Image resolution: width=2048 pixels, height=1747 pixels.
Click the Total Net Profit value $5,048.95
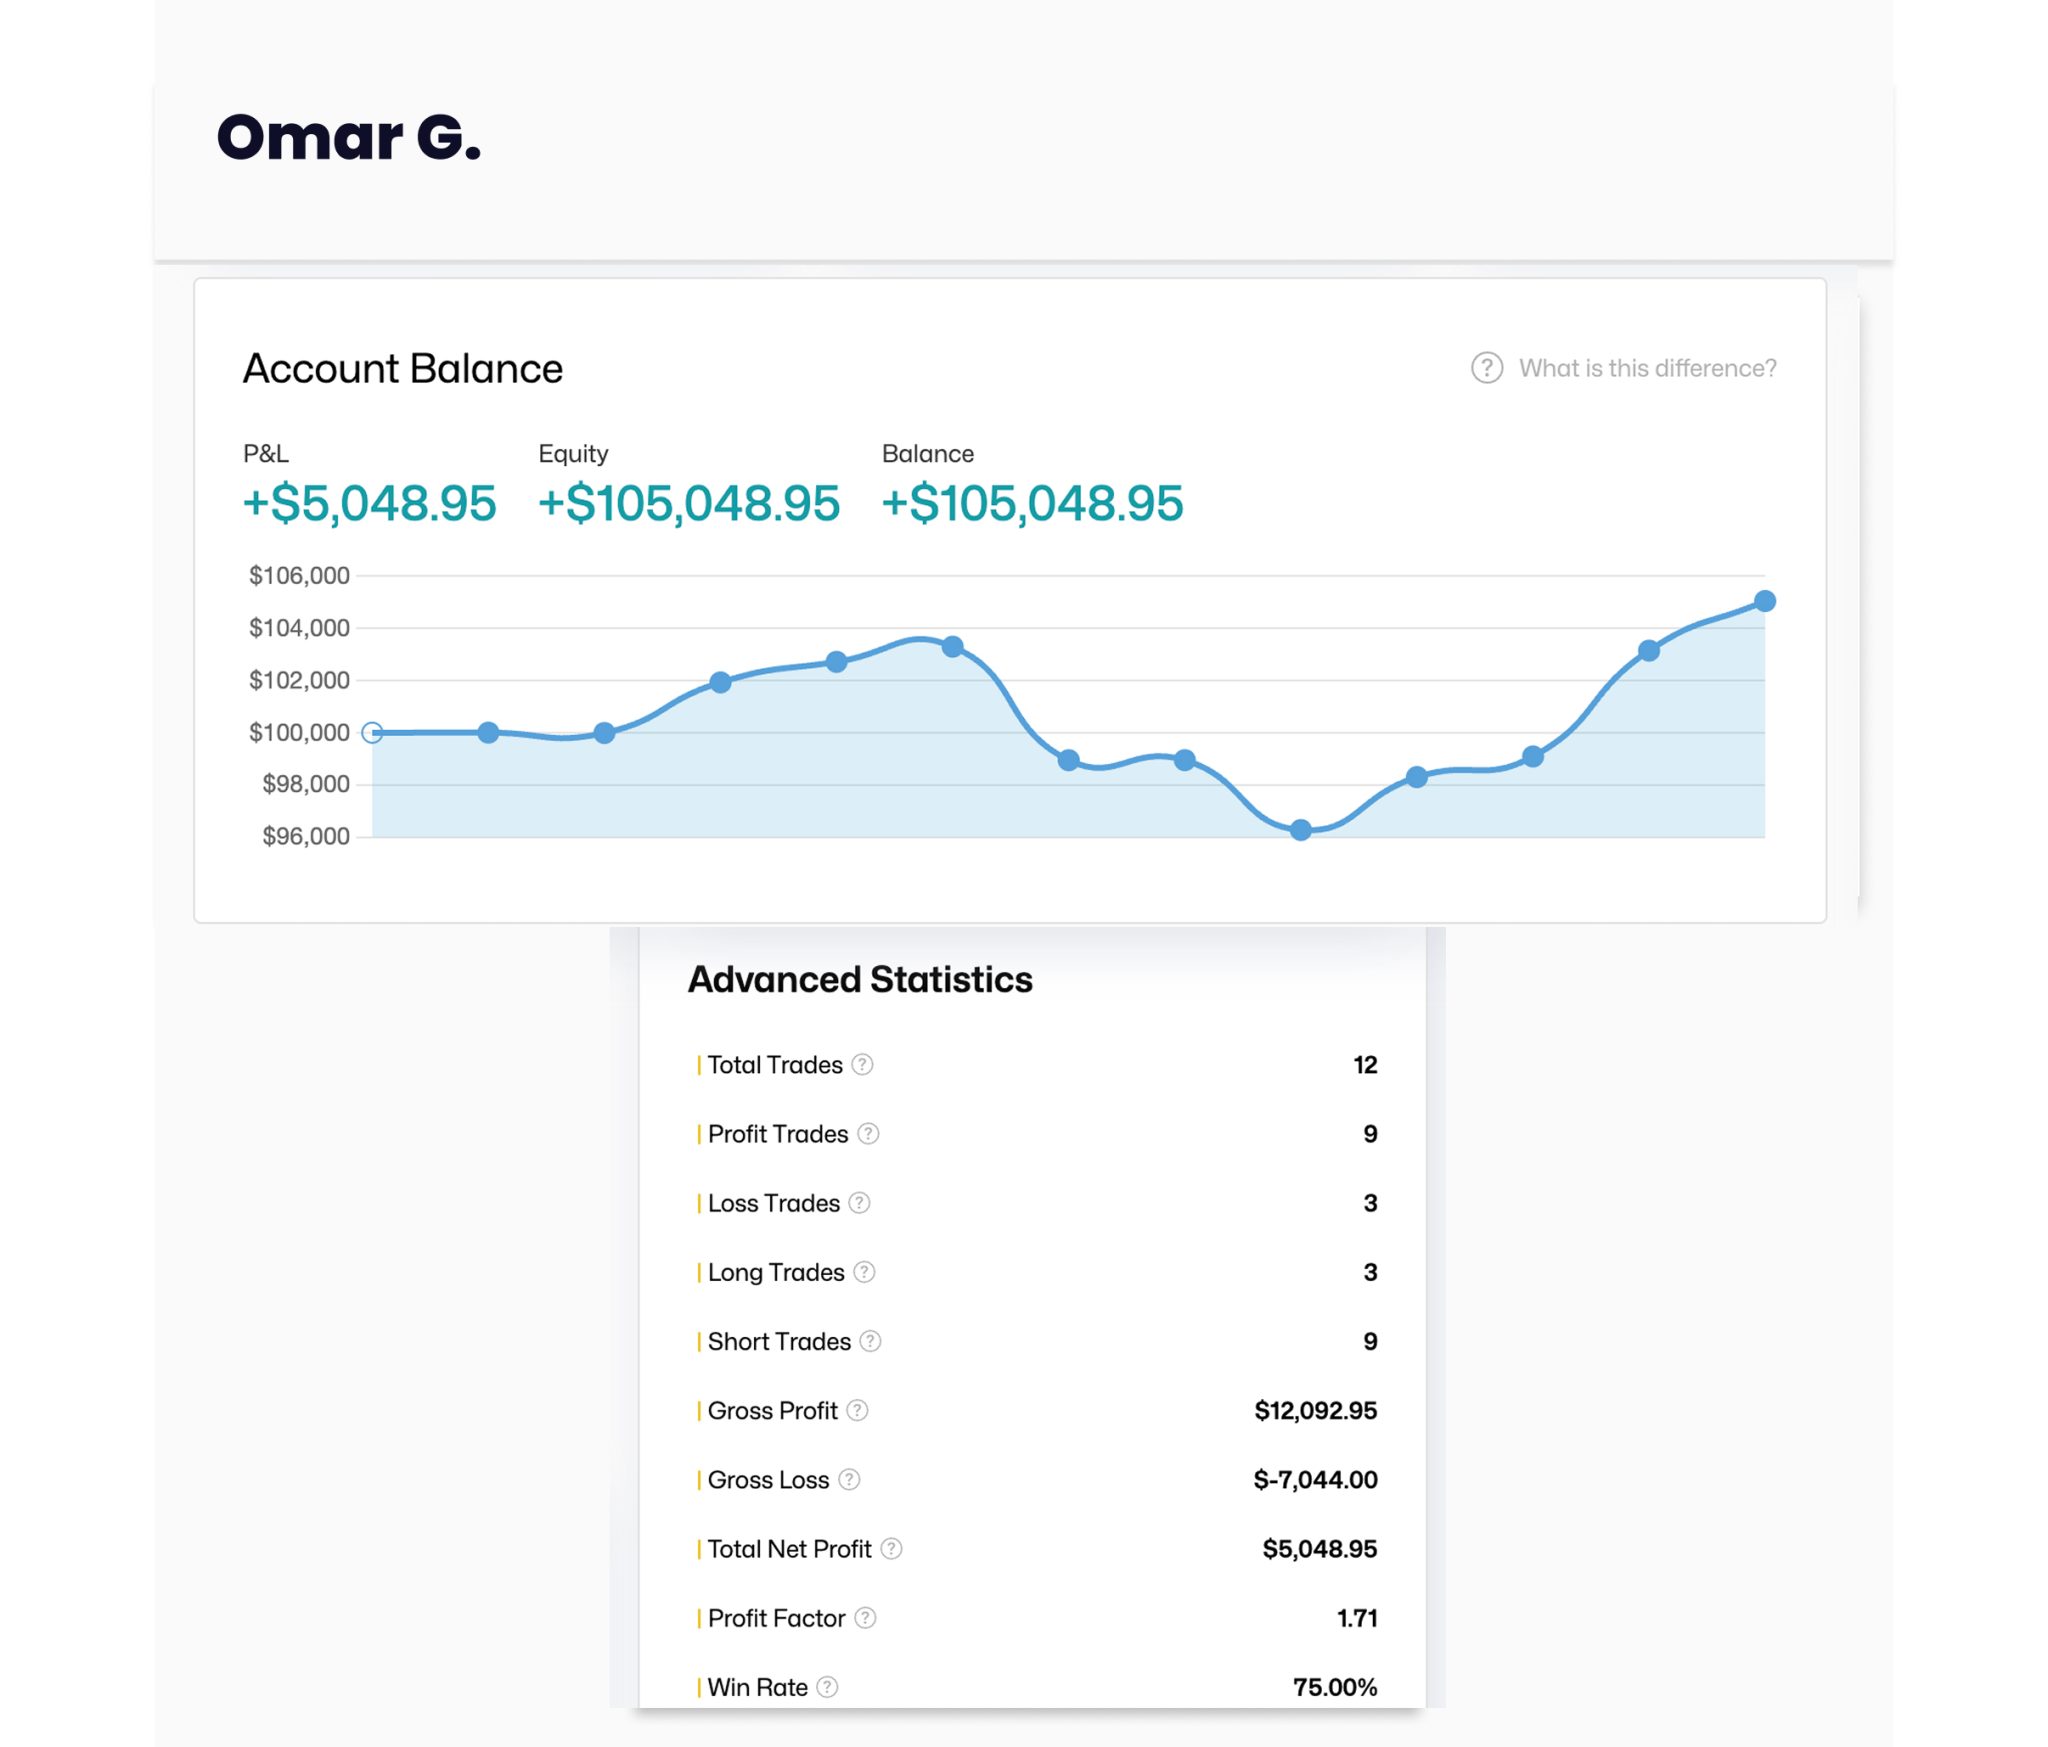(1319, 1549)
